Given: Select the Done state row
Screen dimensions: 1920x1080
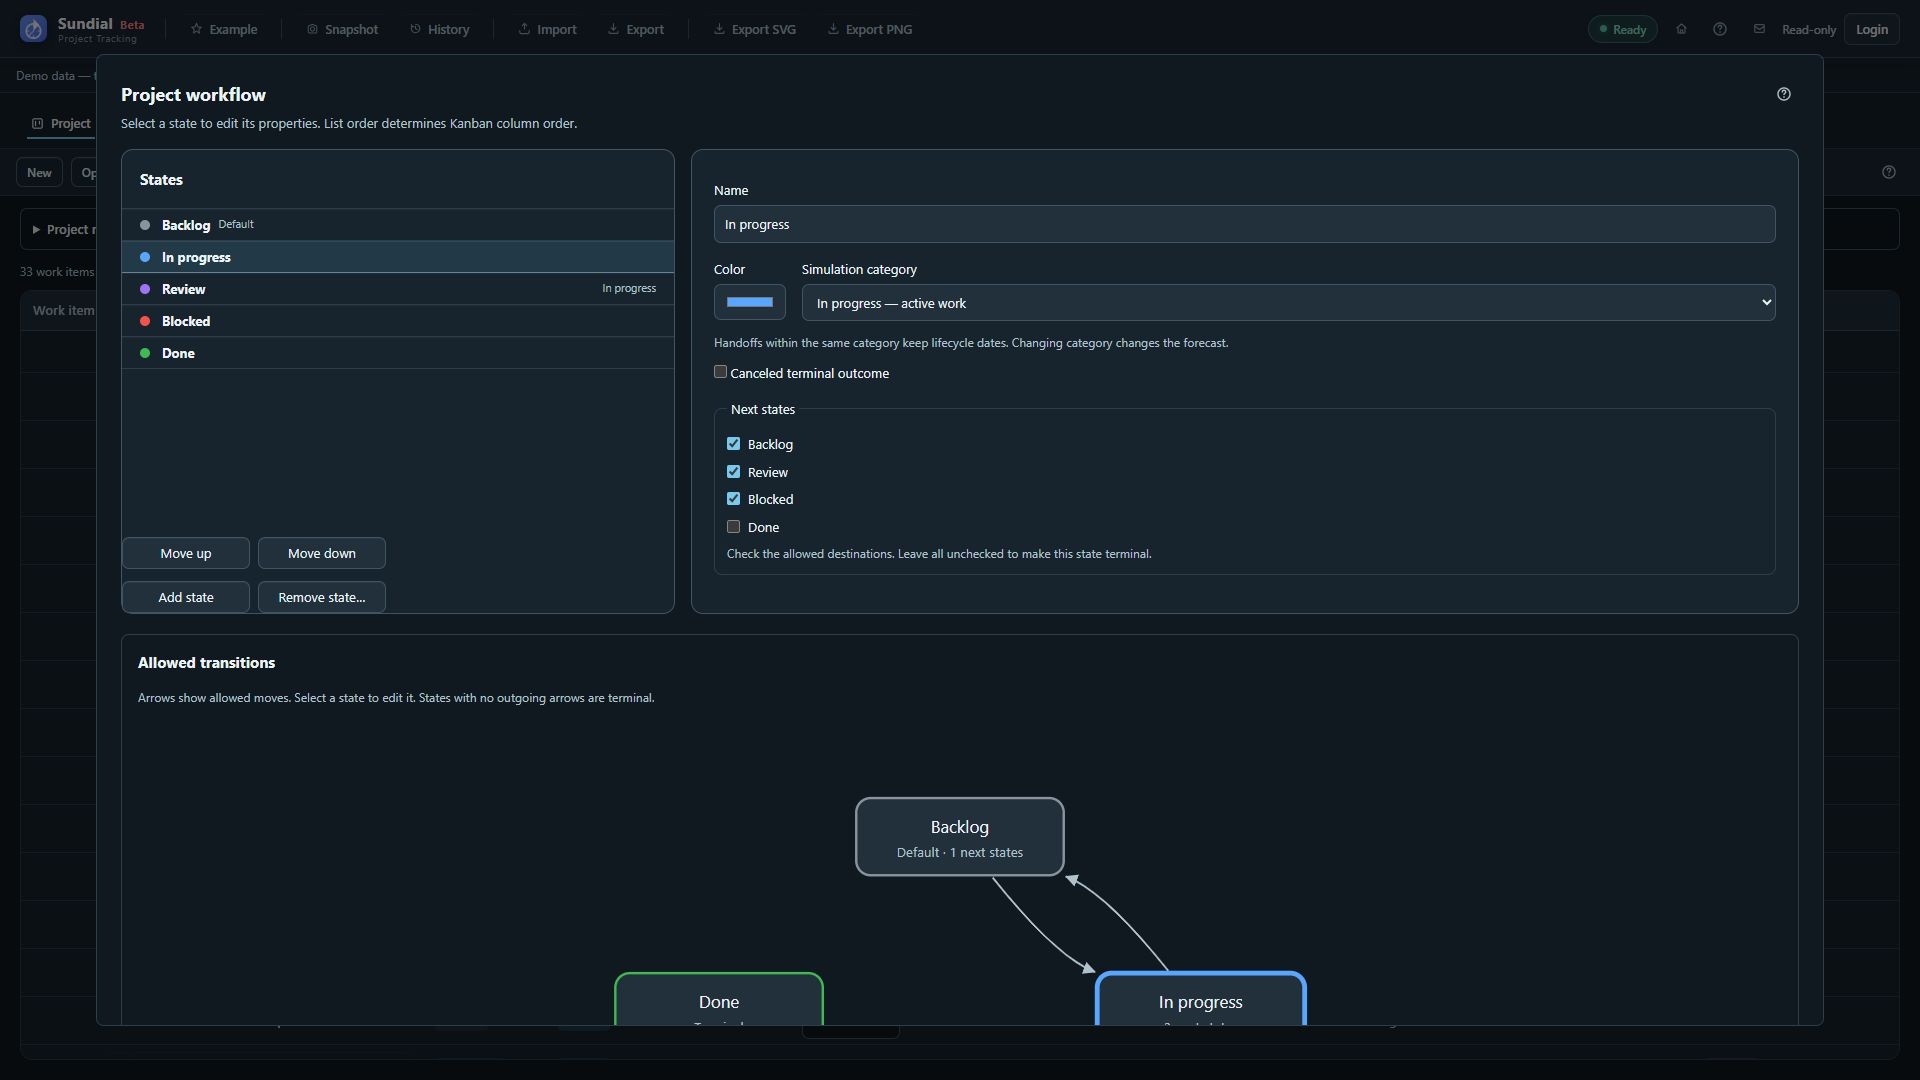Looking at the screenshot, I should pos(398,353).
